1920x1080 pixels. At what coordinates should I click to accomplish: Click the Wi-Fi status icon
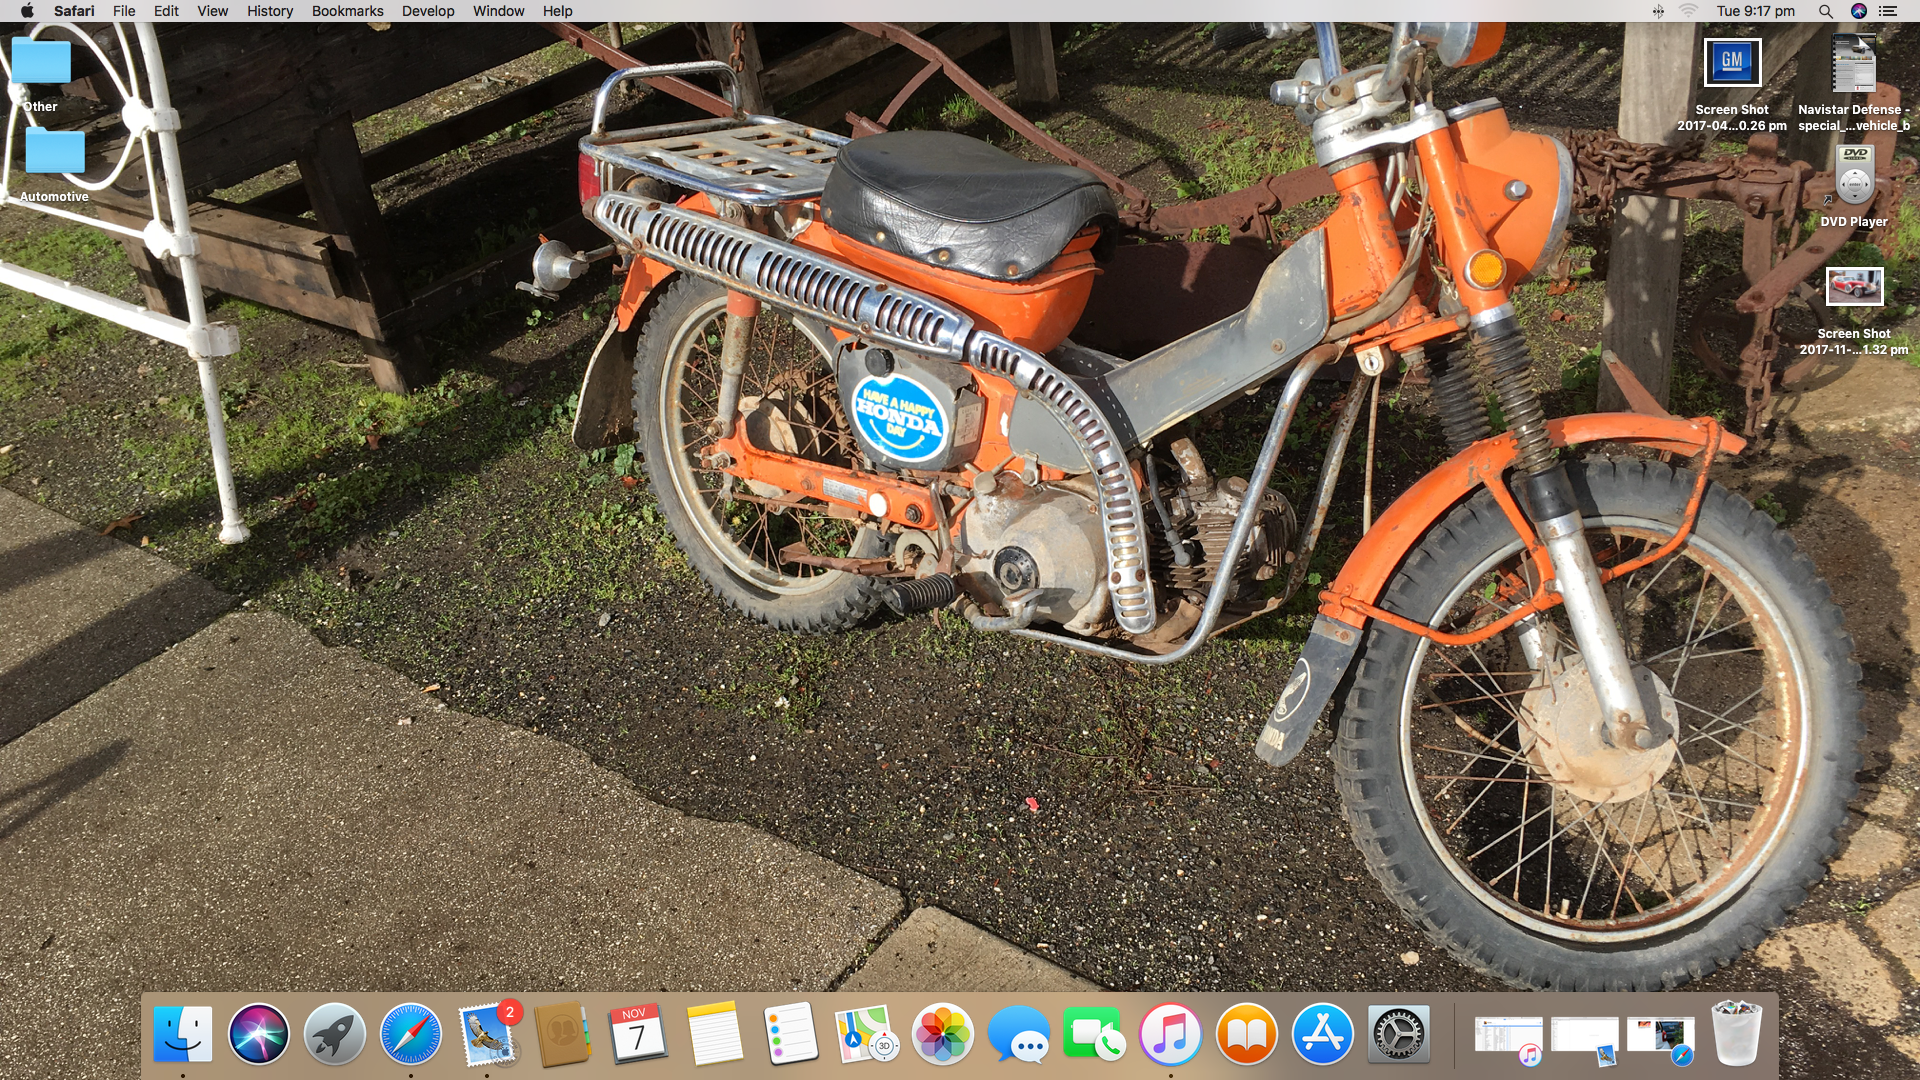point(1688,11)
